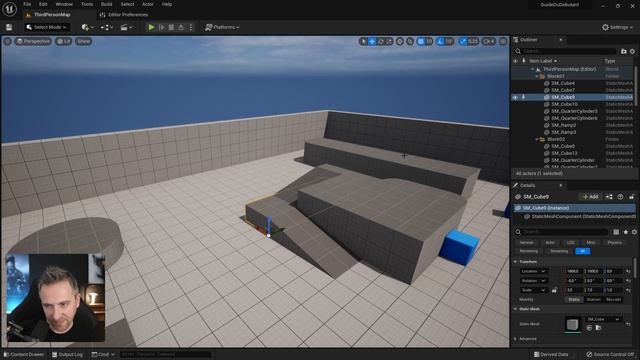Click the Outliner search field
The image size is (640, 360).
pyautogui.click(x=566, y=51)
